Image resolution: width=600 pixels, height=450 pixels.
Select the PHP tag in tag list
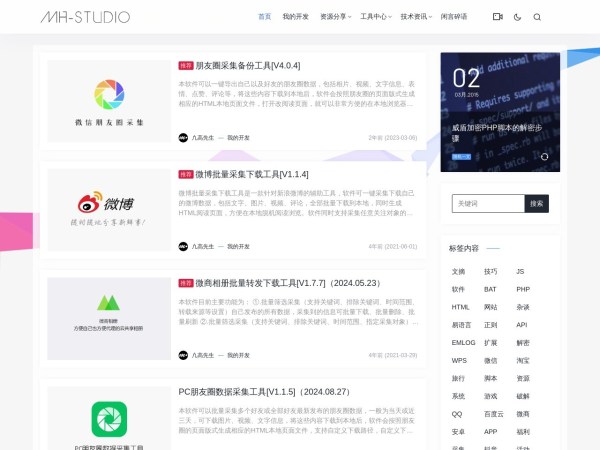point(523,289)
